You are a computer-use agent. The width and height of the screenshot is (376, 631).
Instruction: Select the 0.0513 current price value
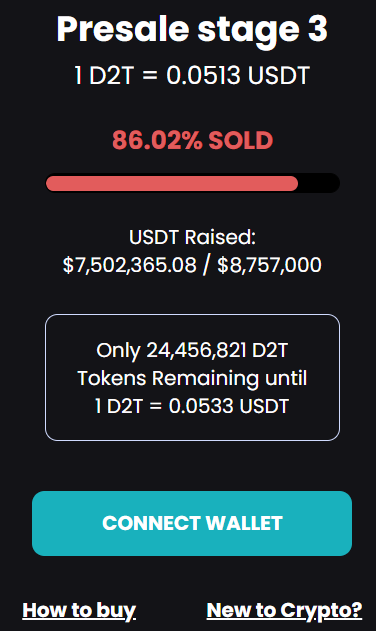click(x=203, y=75)
